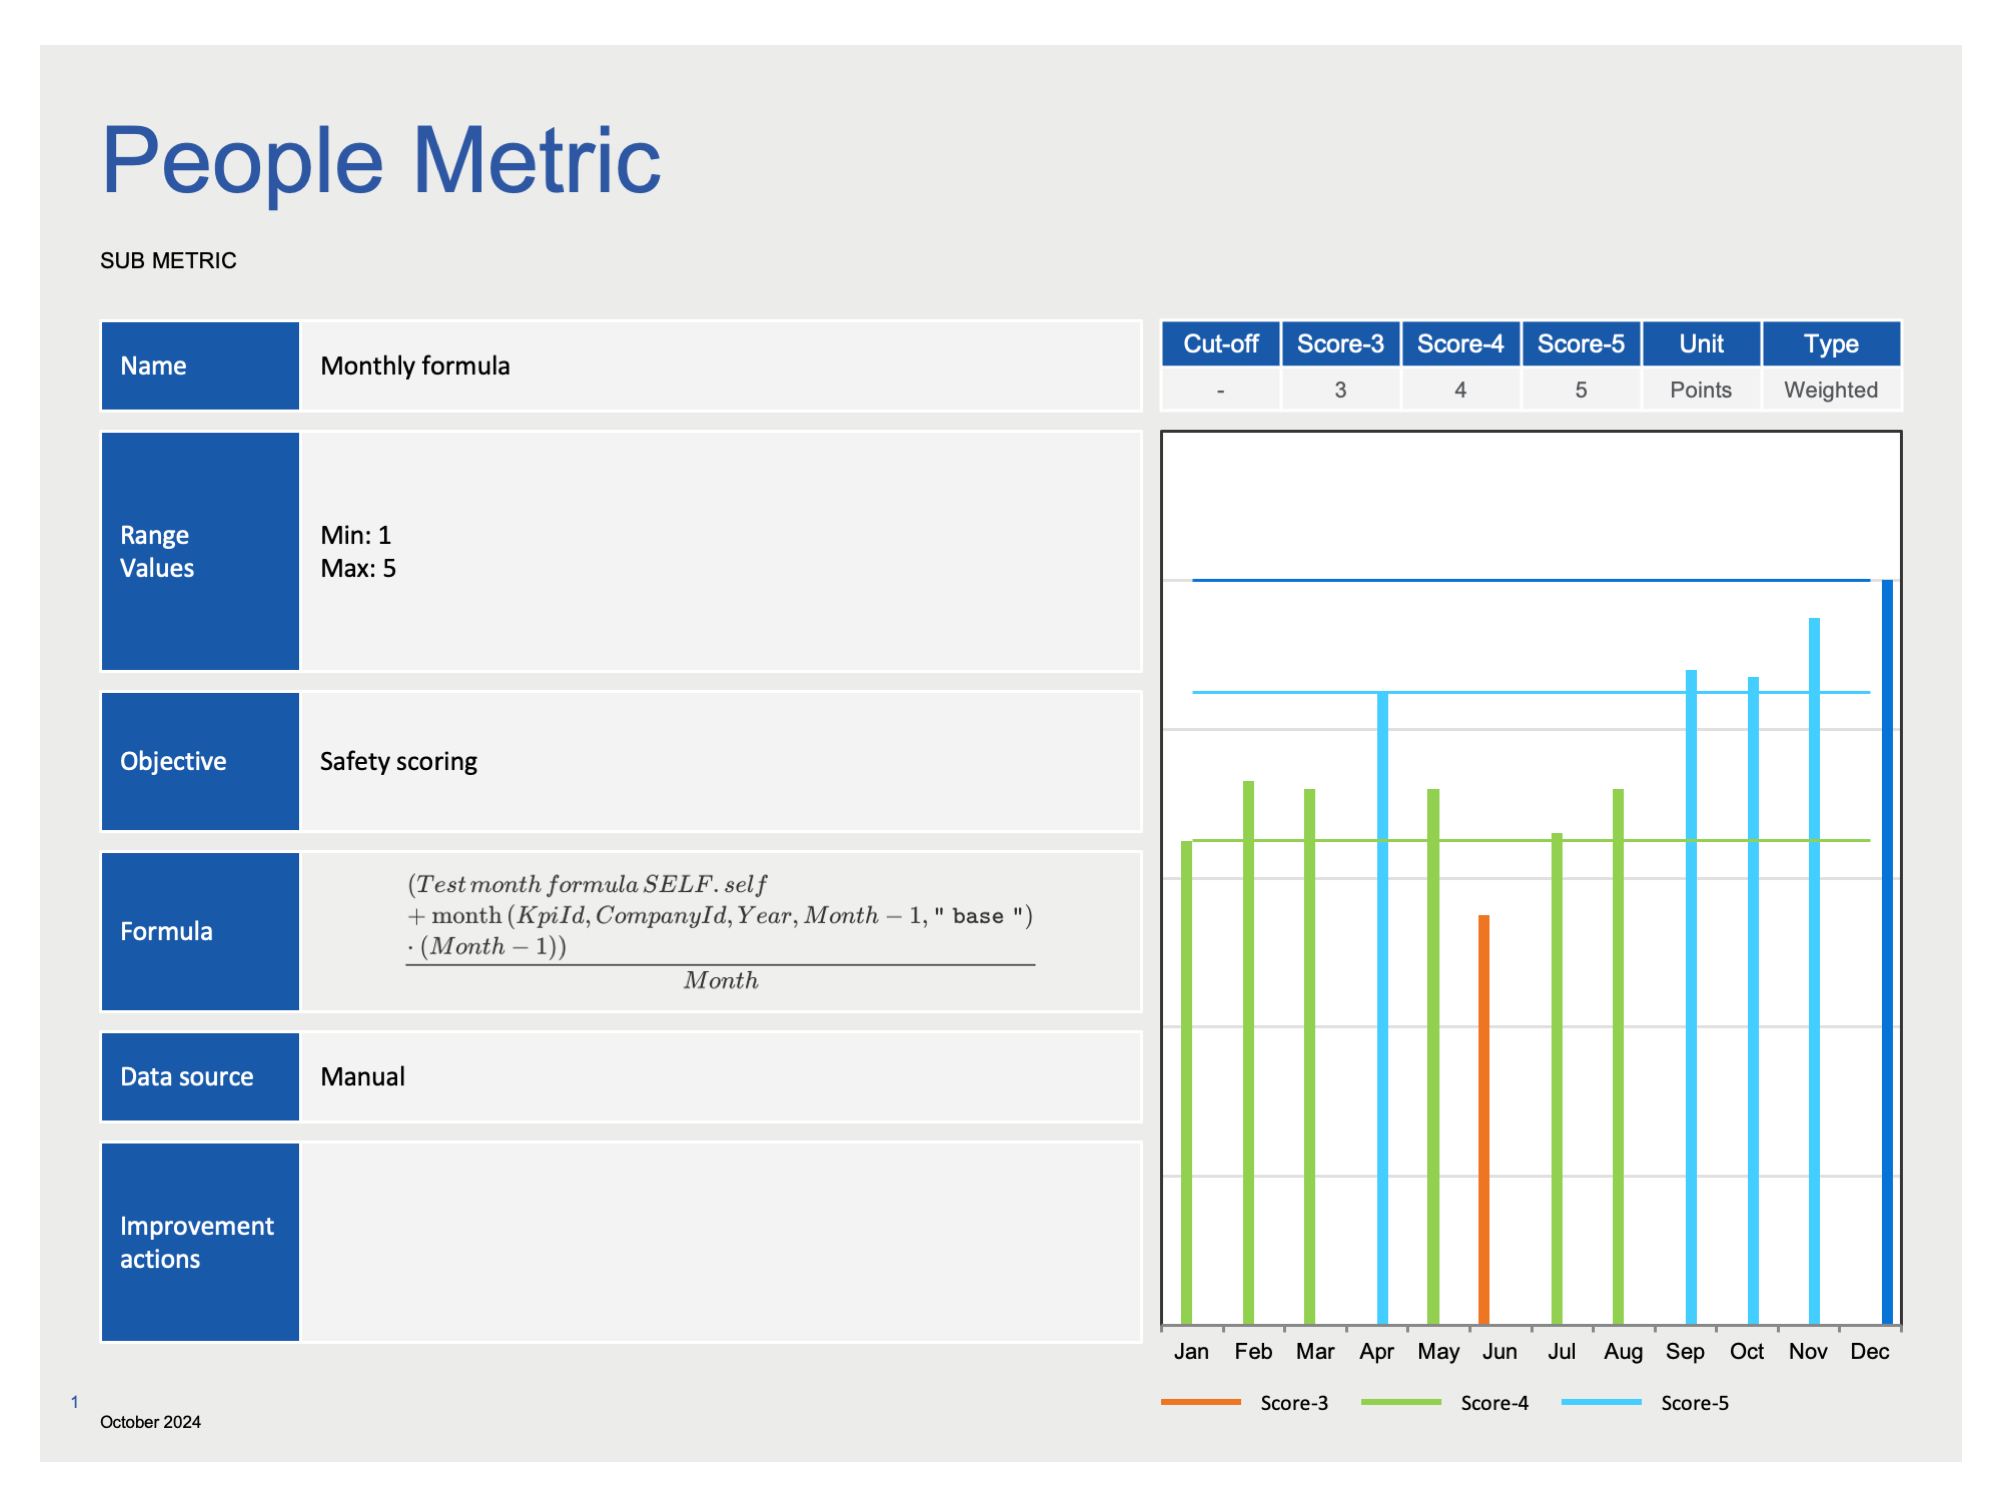This screenshot has height=1502, width=2002.
Task: Select the Points unit cell
Action: pyautogui.click(x=1701, y=390)
